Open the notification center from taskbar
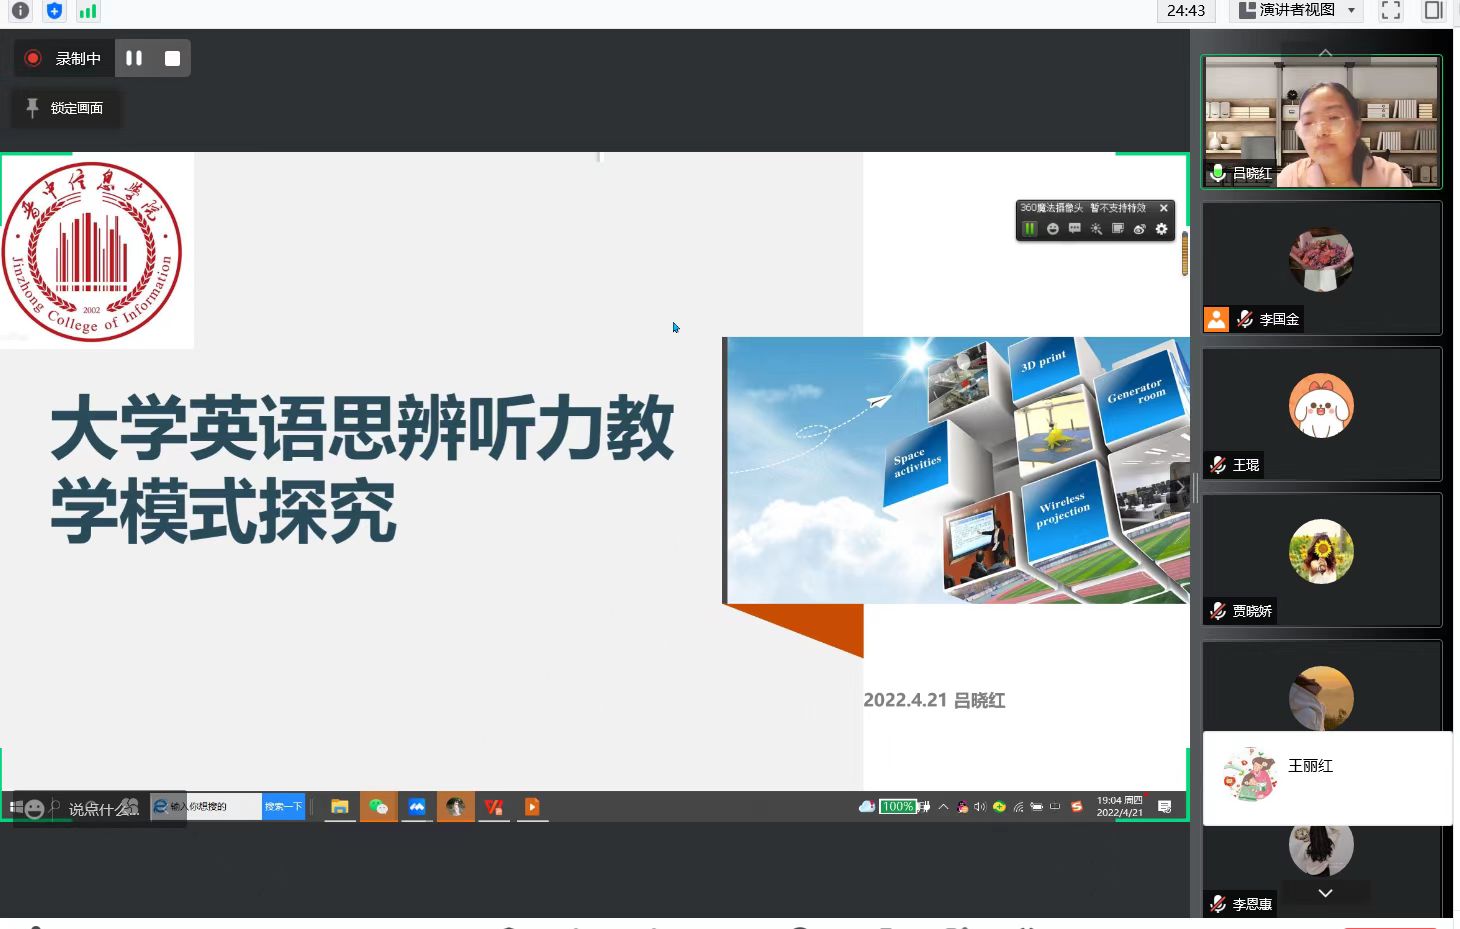The width and height of the screenshot is (1460, 929). coord(1163,806)
